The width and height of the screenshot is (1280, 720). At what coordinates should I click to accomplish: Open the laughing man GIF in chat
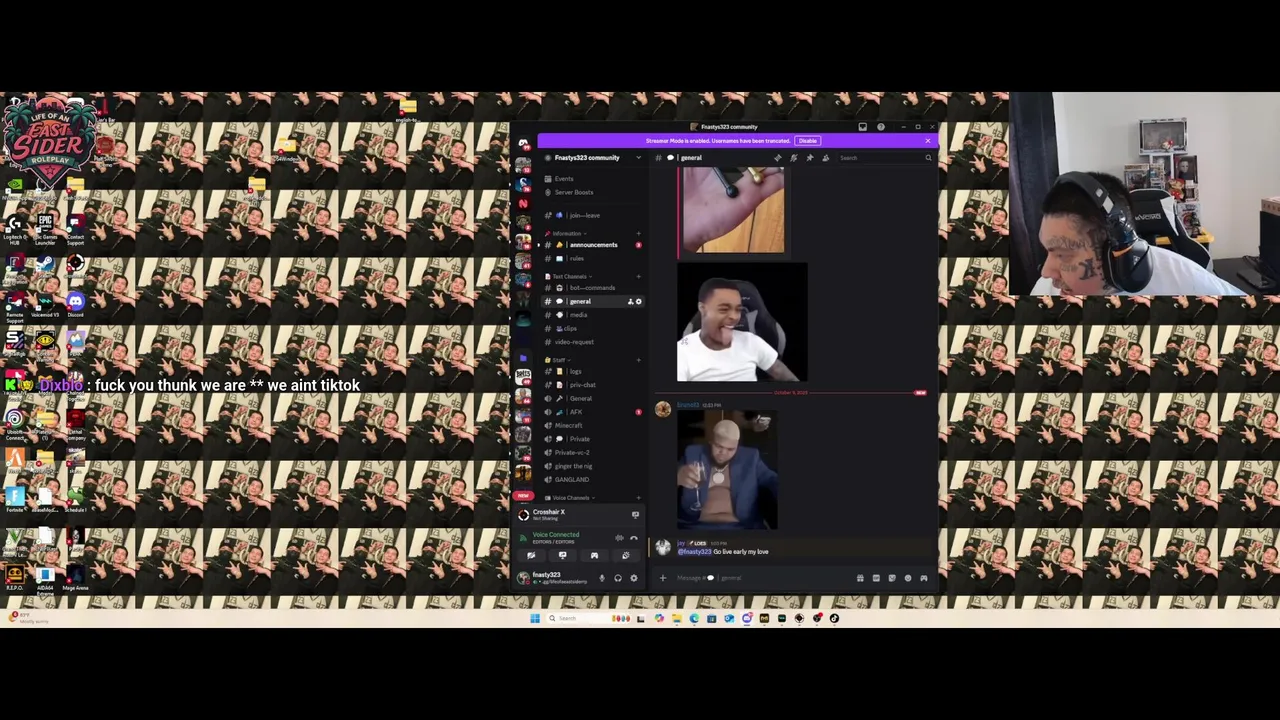click(x=742, y=322)
